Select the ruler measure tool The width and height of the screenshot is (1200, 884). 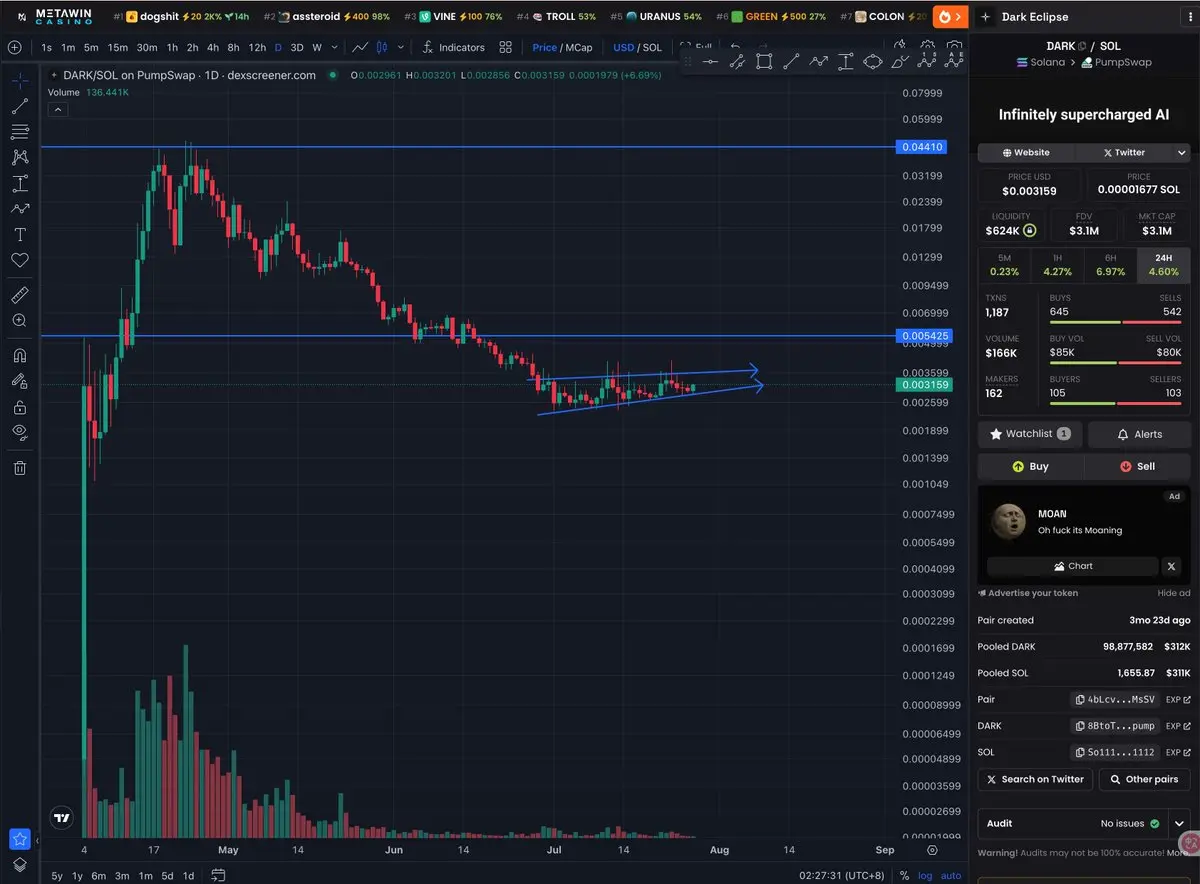point(19,295)
